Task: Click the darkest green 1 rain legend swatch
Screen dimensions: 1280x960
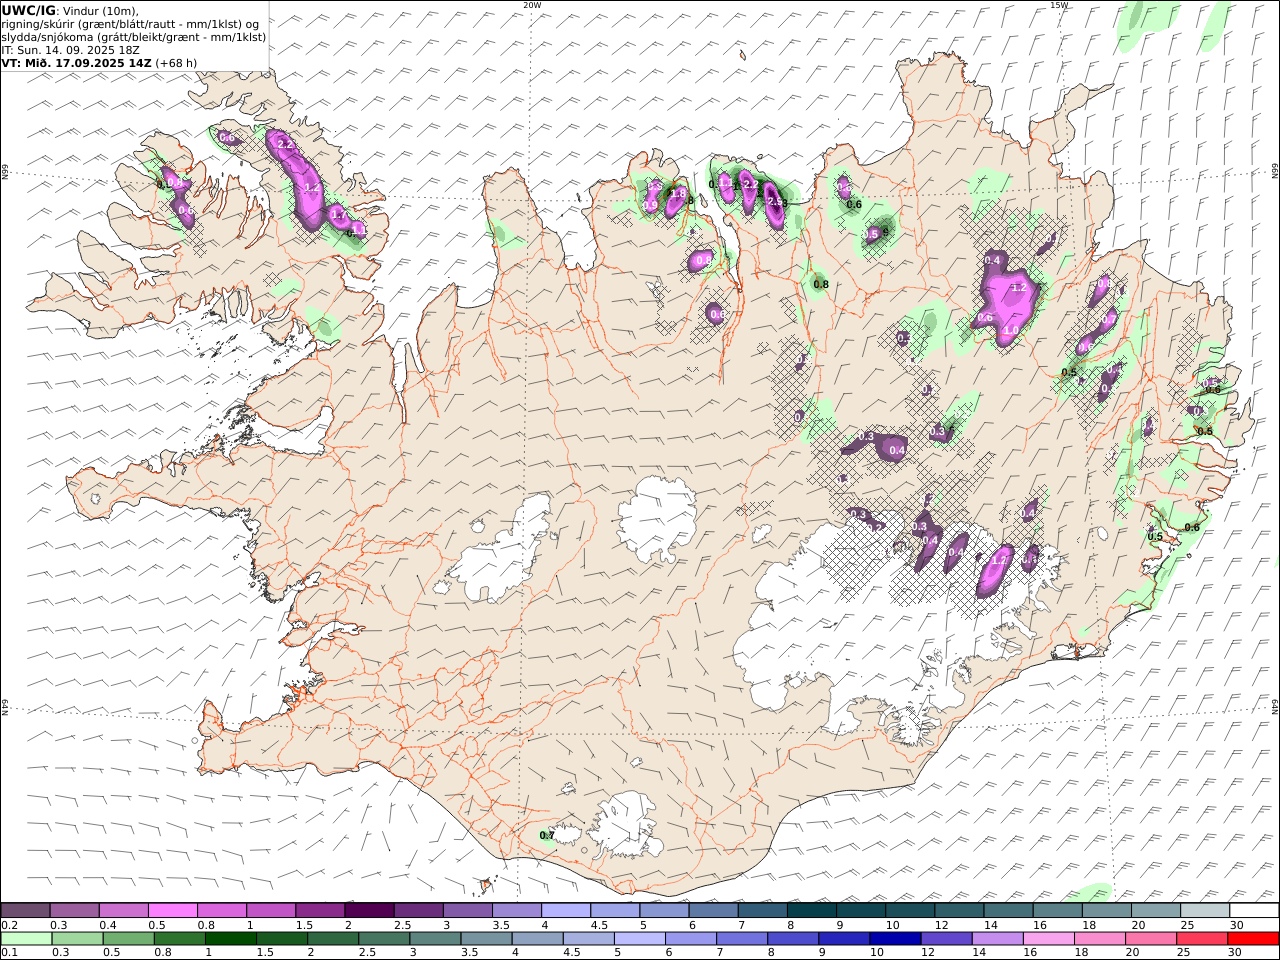Action: pos(230,939)
